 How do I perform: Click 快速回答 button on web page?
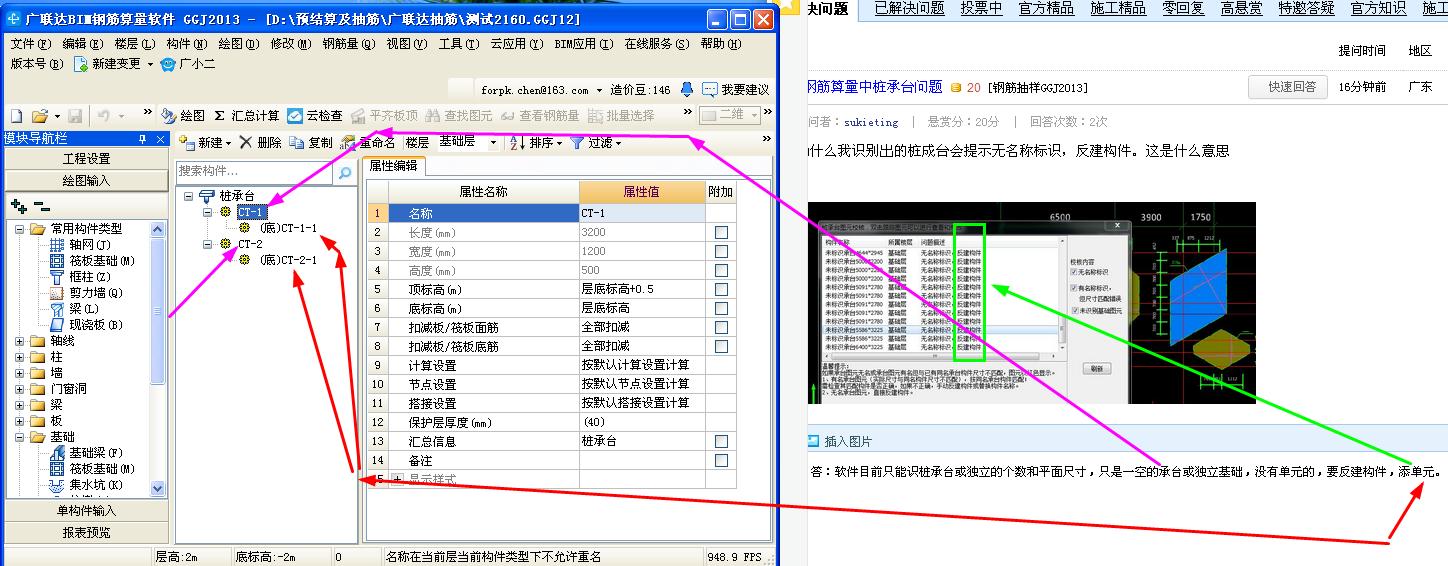[x=1288, y=87]
